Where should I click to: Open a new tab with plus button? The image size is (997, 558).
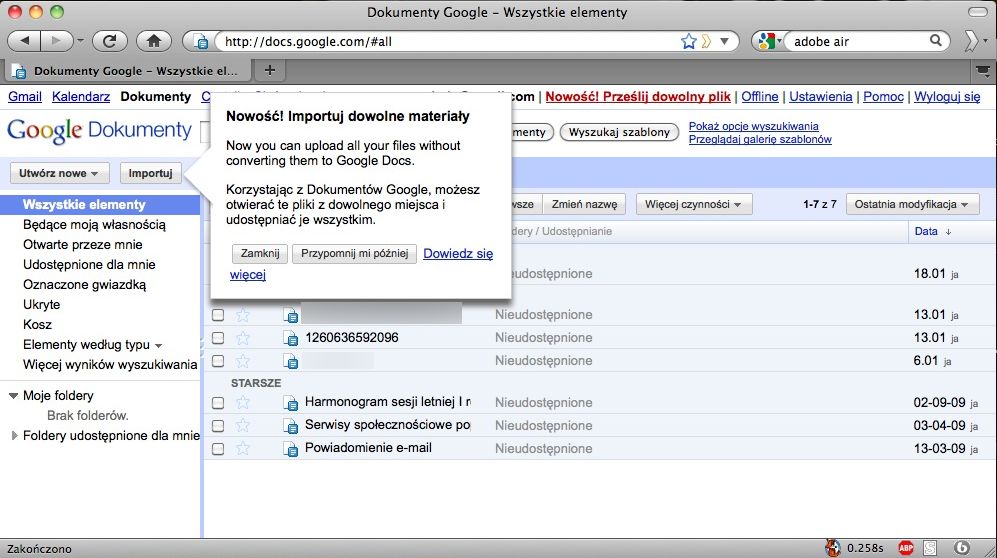(x=270, y=70)
